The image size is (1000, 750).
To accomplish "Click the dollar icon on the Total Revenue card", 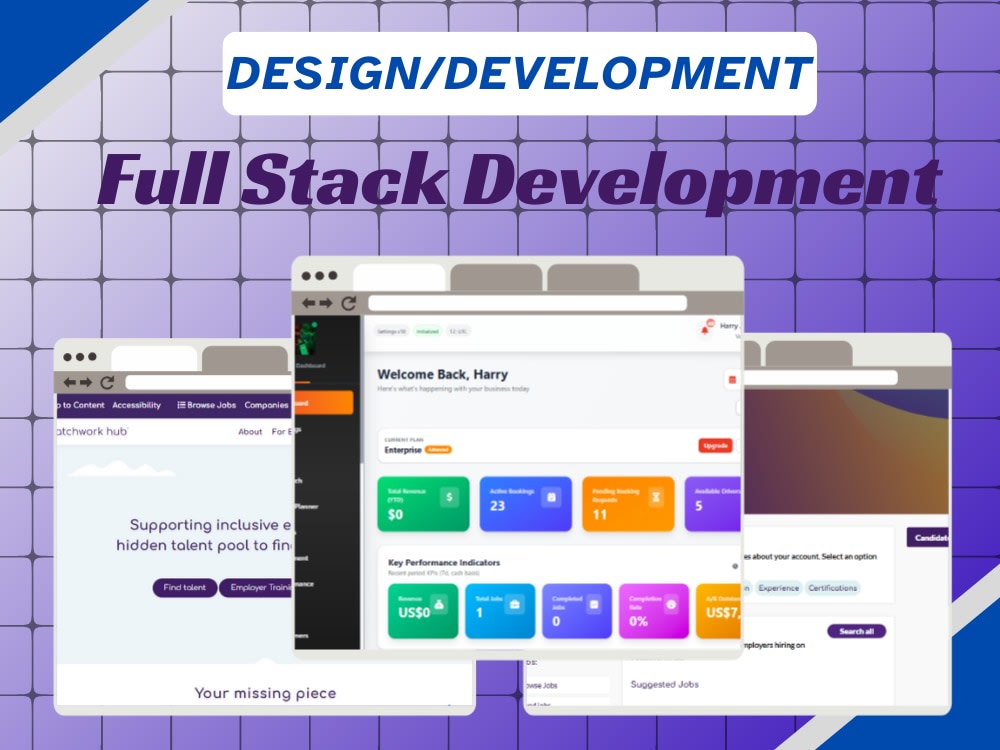I will click(x=449, y=497).
